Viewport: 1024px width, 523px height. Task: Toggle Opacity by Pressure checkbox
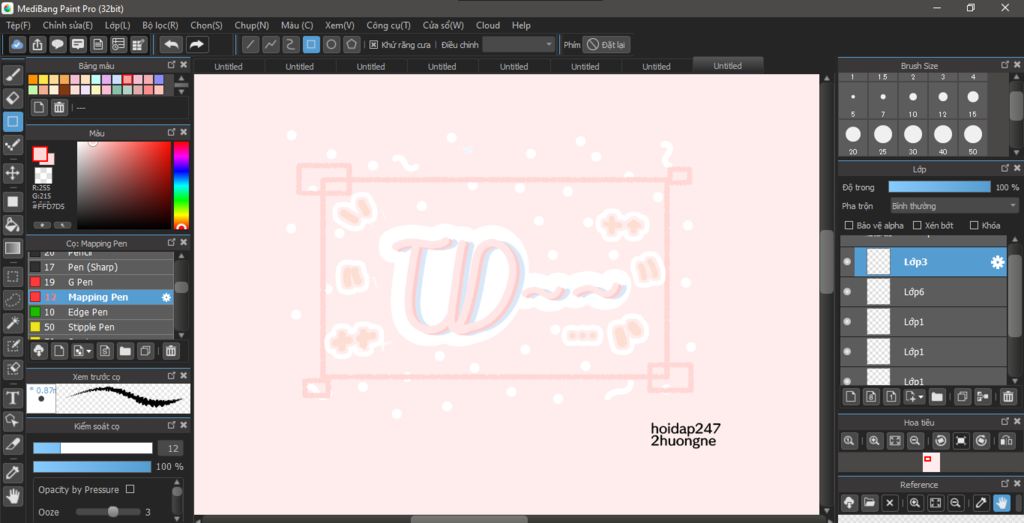click(x=130, y=489)
